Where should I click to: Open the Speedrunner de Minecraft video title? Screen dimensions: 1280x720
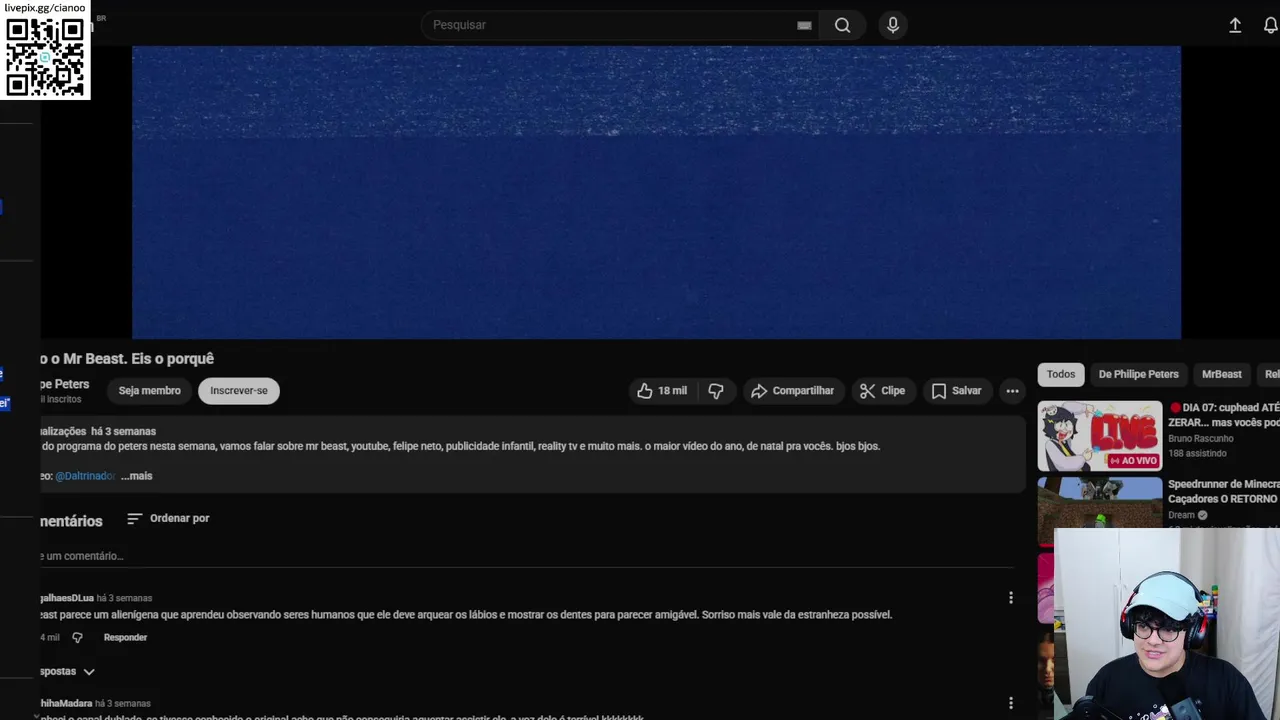coord(1223,491)
